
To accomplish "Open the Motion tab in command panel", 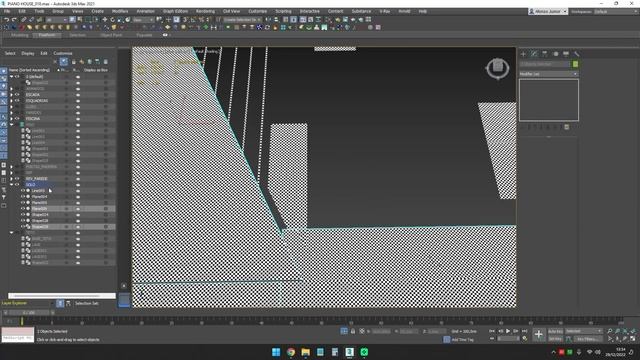I will click(556, 53).
